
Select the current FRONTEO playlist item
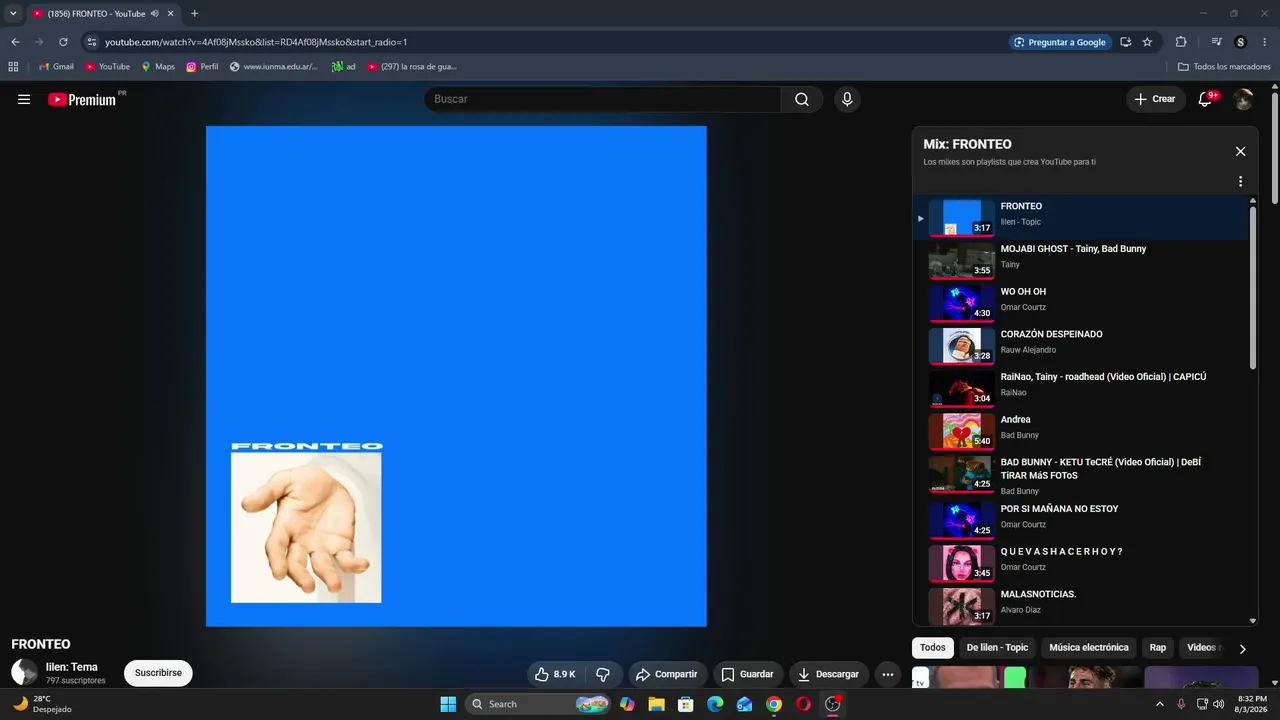(x=1081, y=217)
